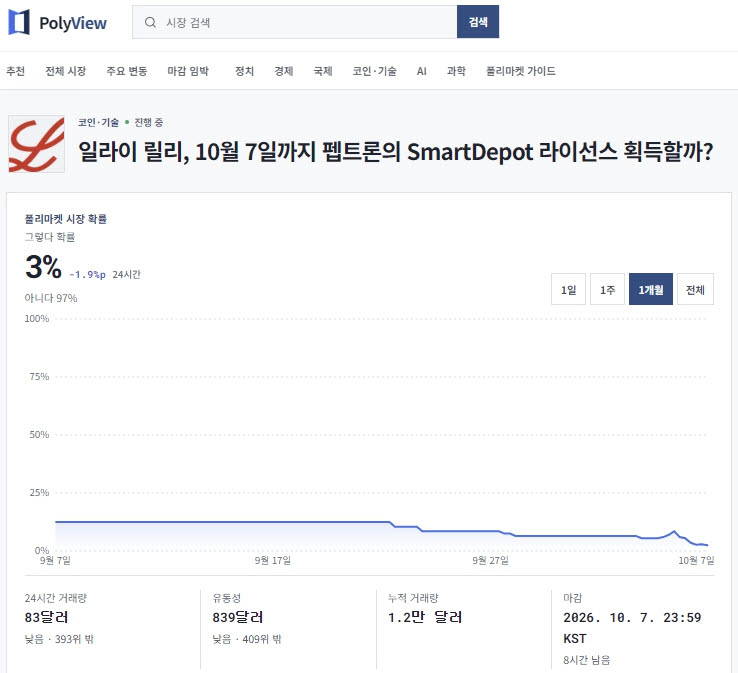
Task: Click the 9월 17일 axis label
Action: 273,561
